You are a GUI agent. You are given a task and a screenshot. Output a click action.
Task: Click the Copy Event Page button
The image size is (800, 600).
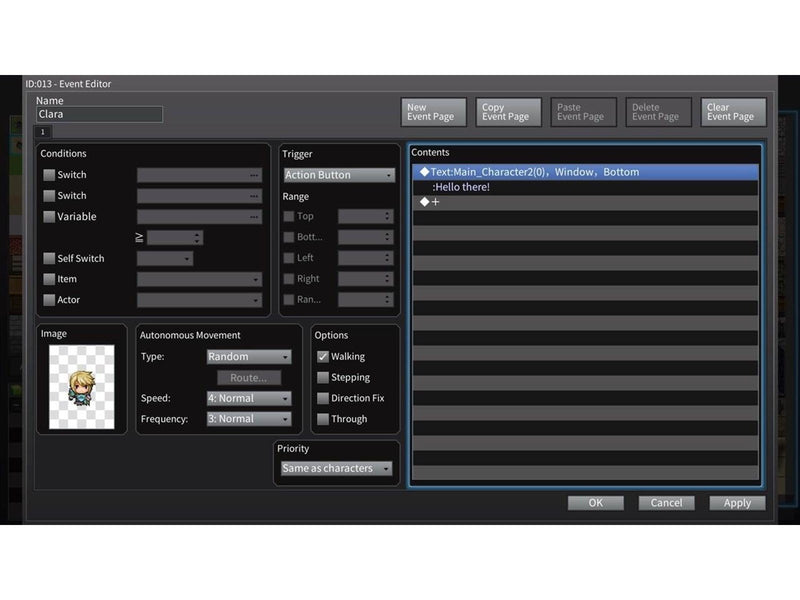(x=508, y=112)
